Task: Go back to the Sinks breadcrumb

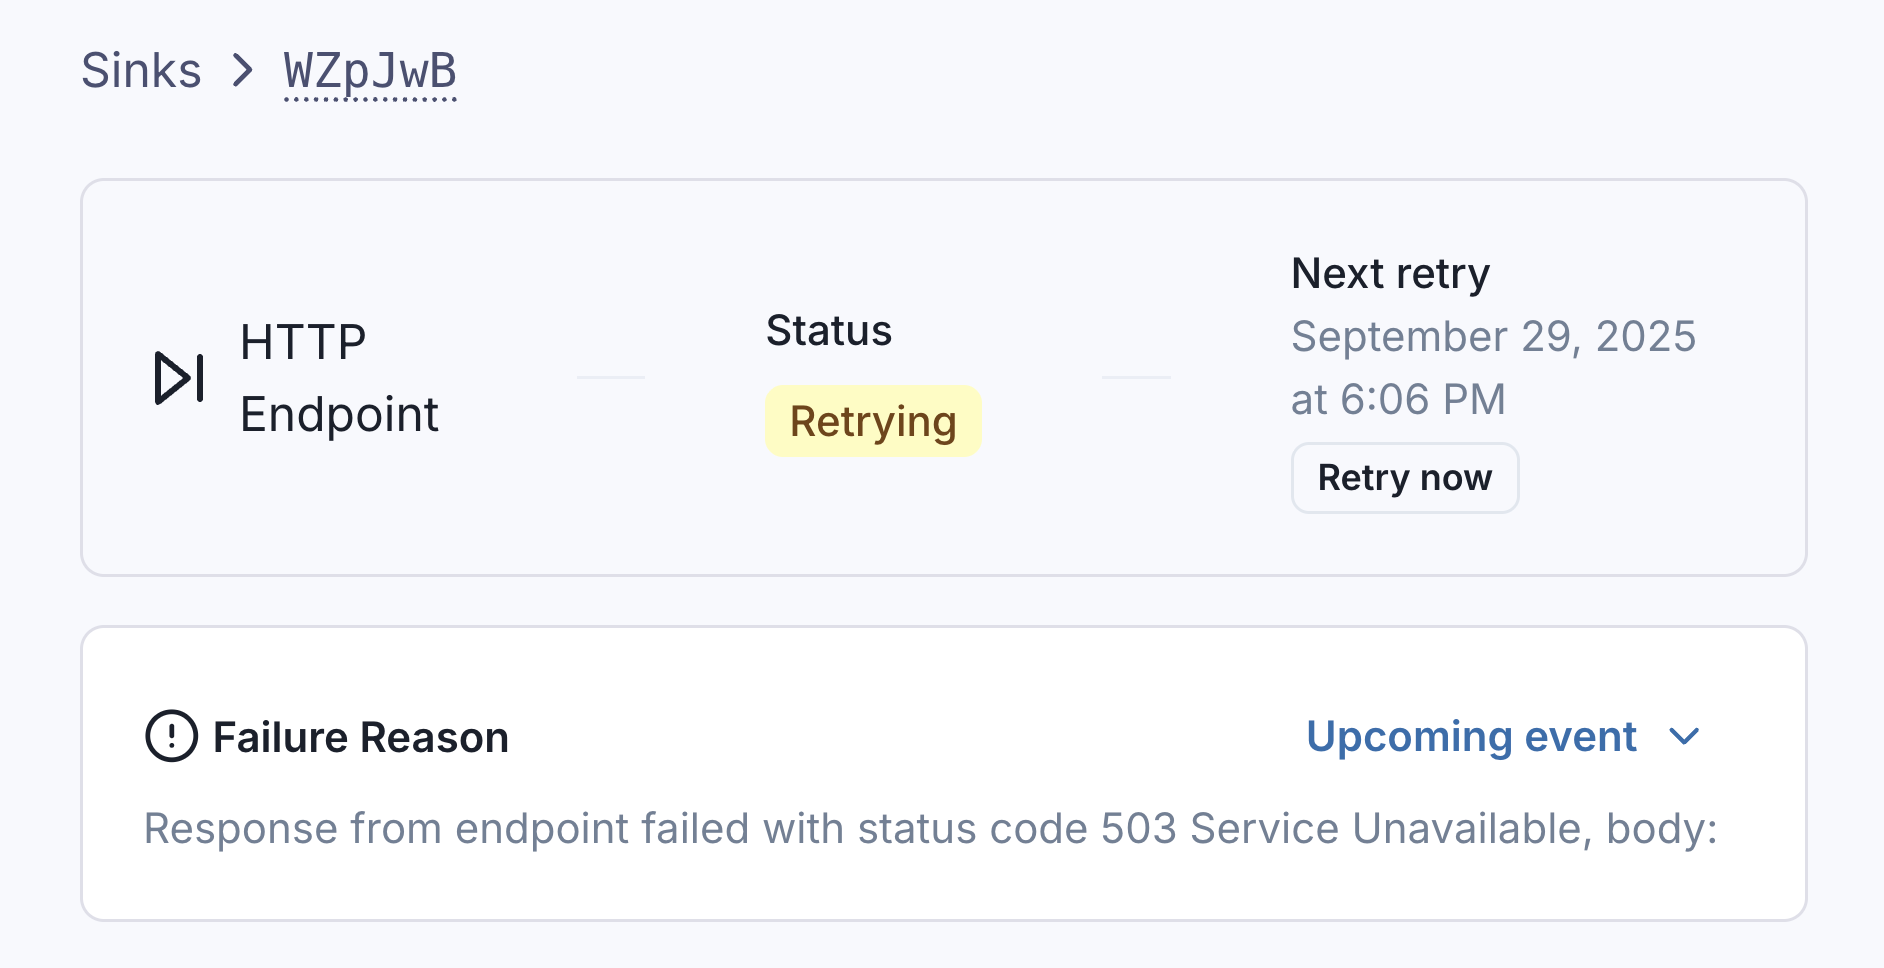Action: [x=141, y=71]
